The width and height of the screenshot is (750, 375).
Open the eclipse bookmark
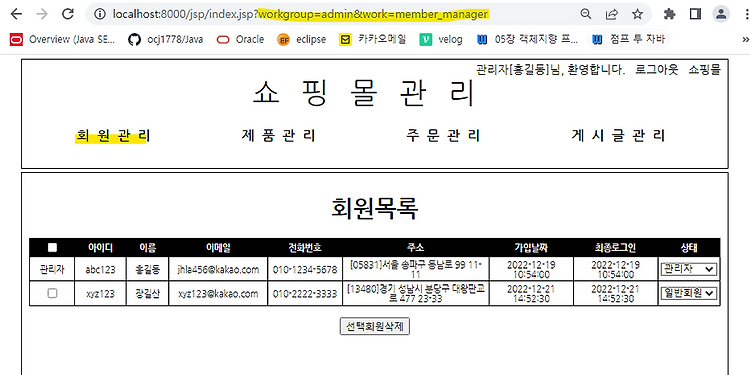(x=301, y=39)
